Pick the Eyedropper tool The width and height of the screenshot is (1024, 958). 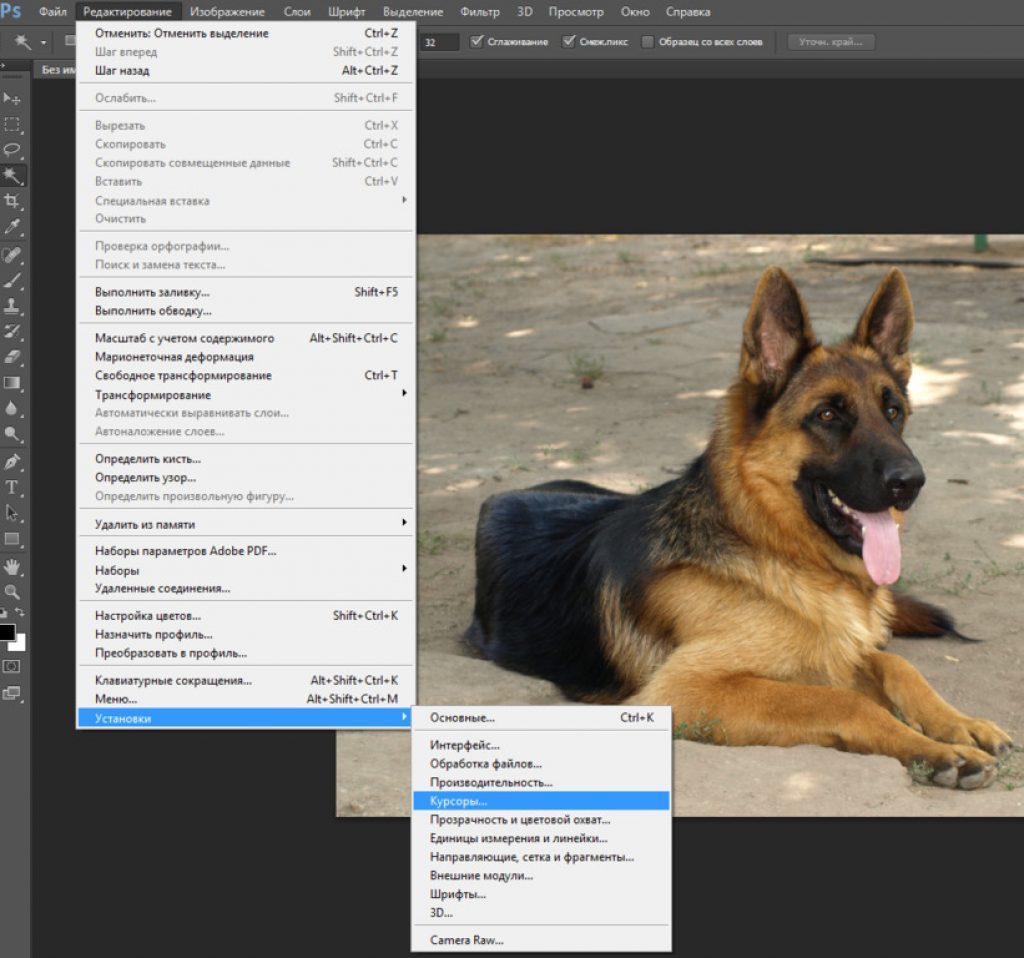click(x=12, y=228)
